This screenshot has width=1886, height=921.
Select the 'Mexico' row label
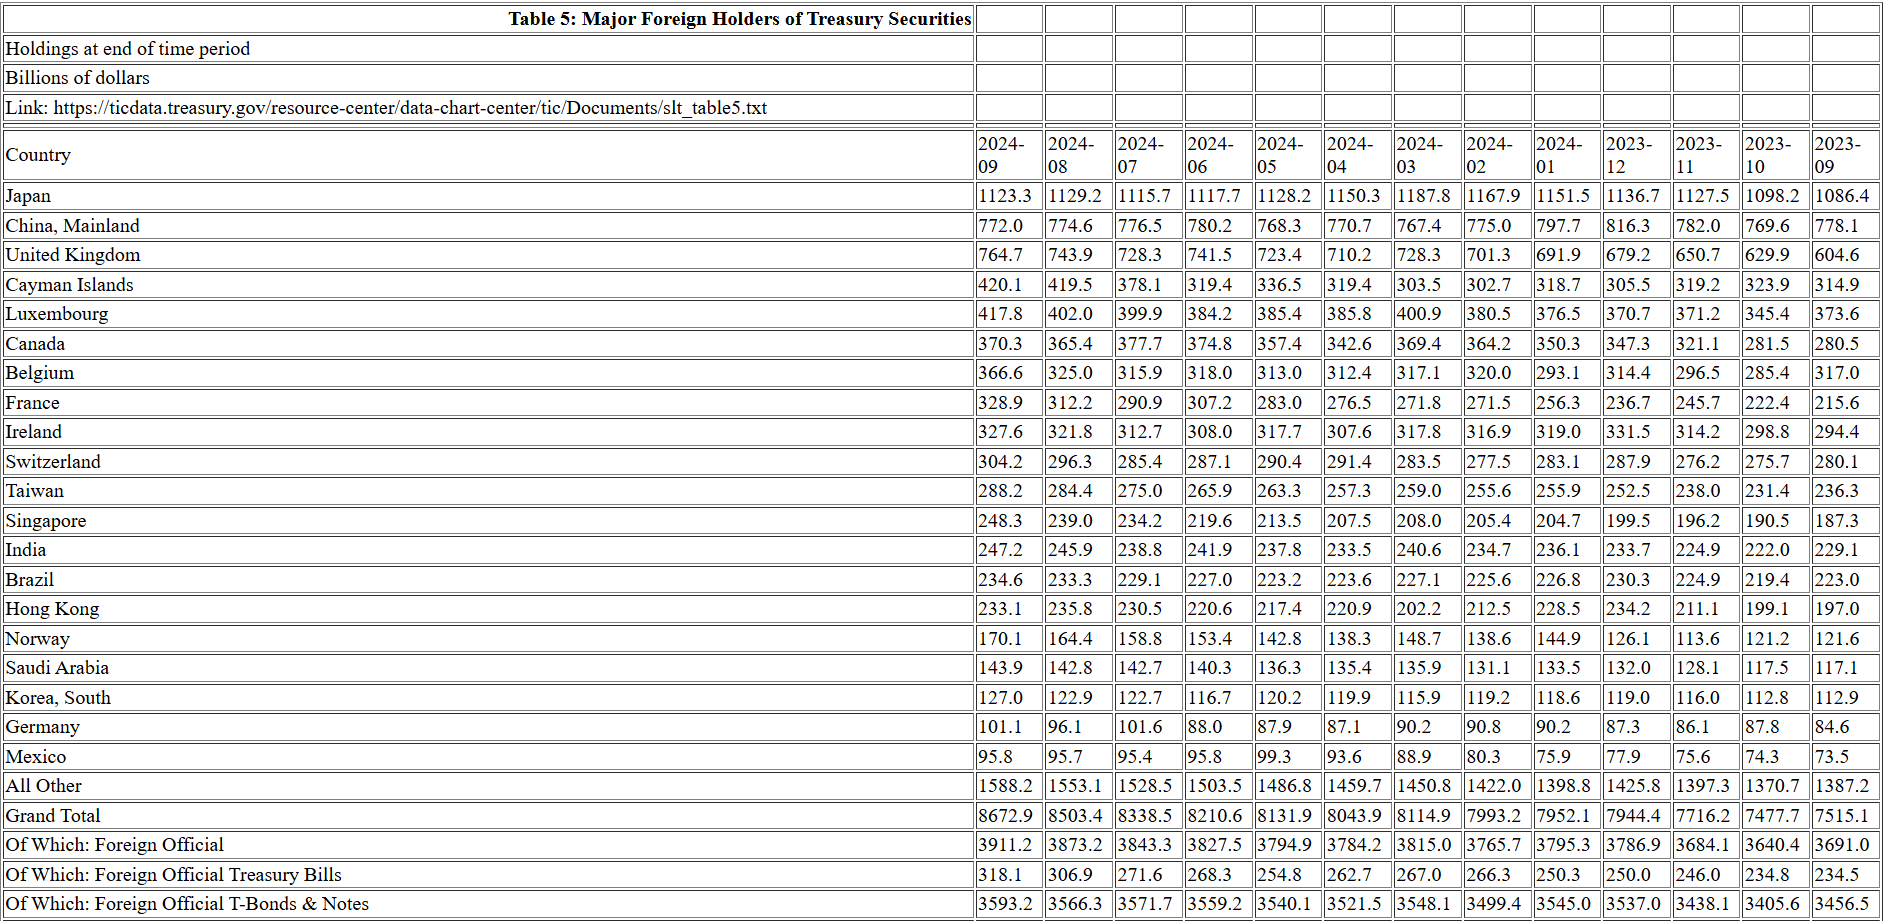(35, 757)
